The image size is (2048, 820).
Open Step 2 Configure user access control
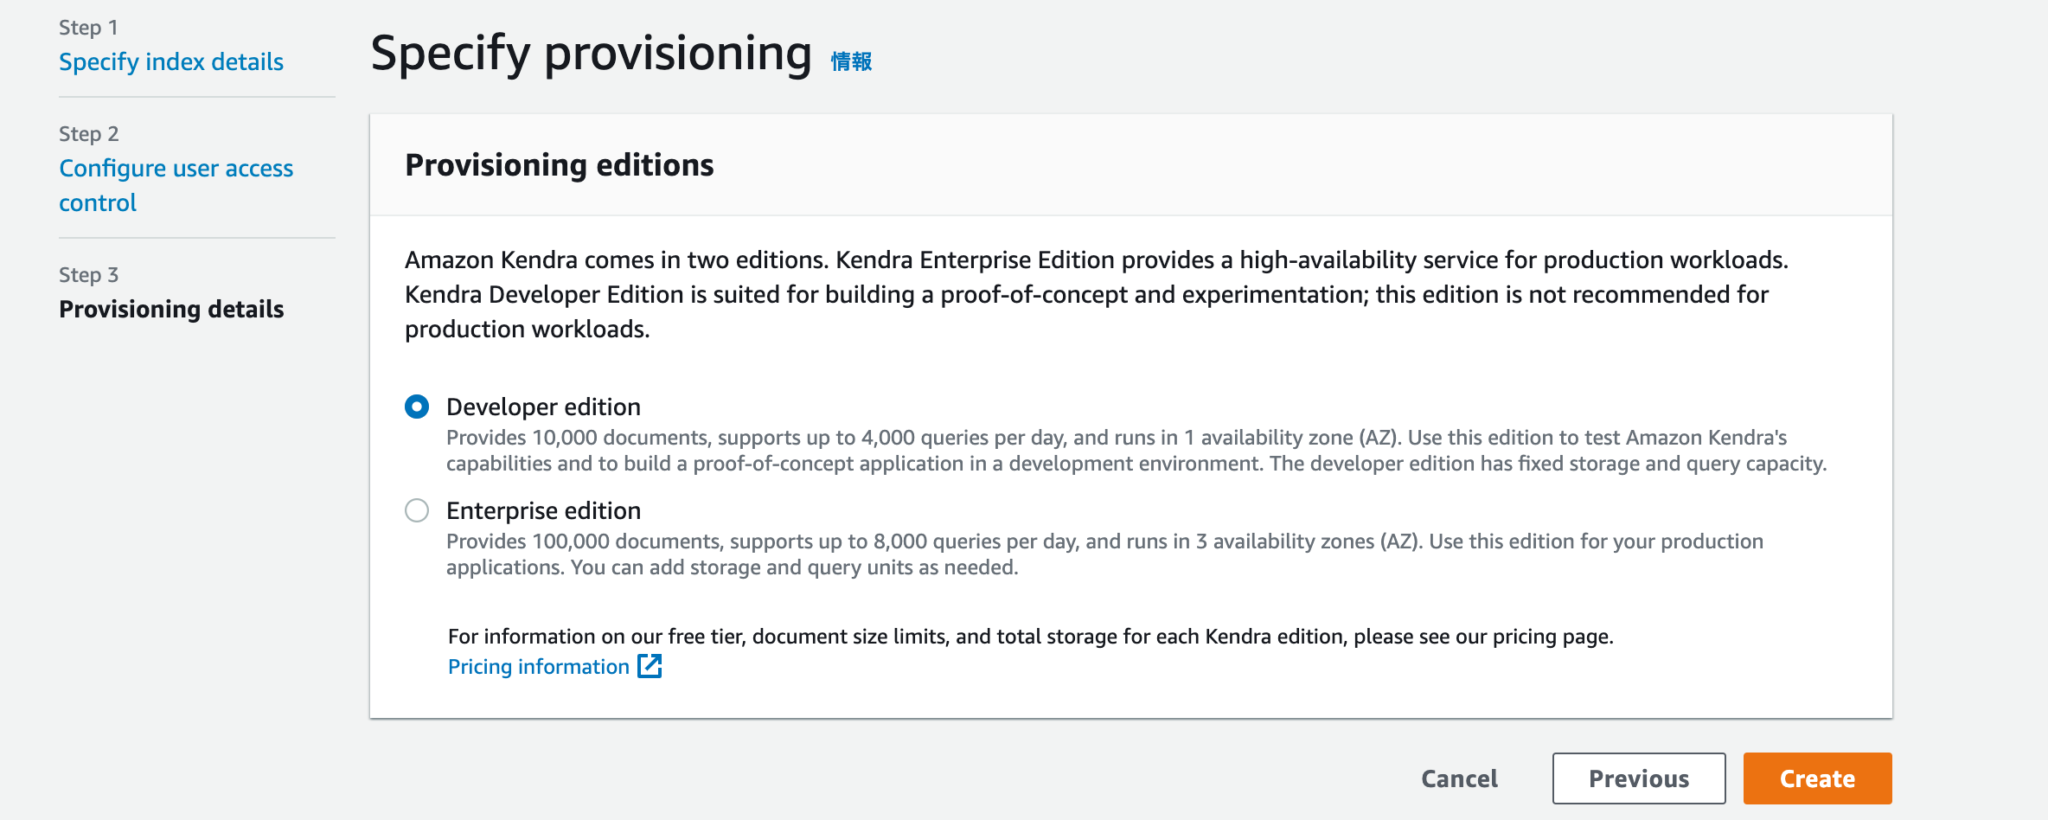[176, 184]
